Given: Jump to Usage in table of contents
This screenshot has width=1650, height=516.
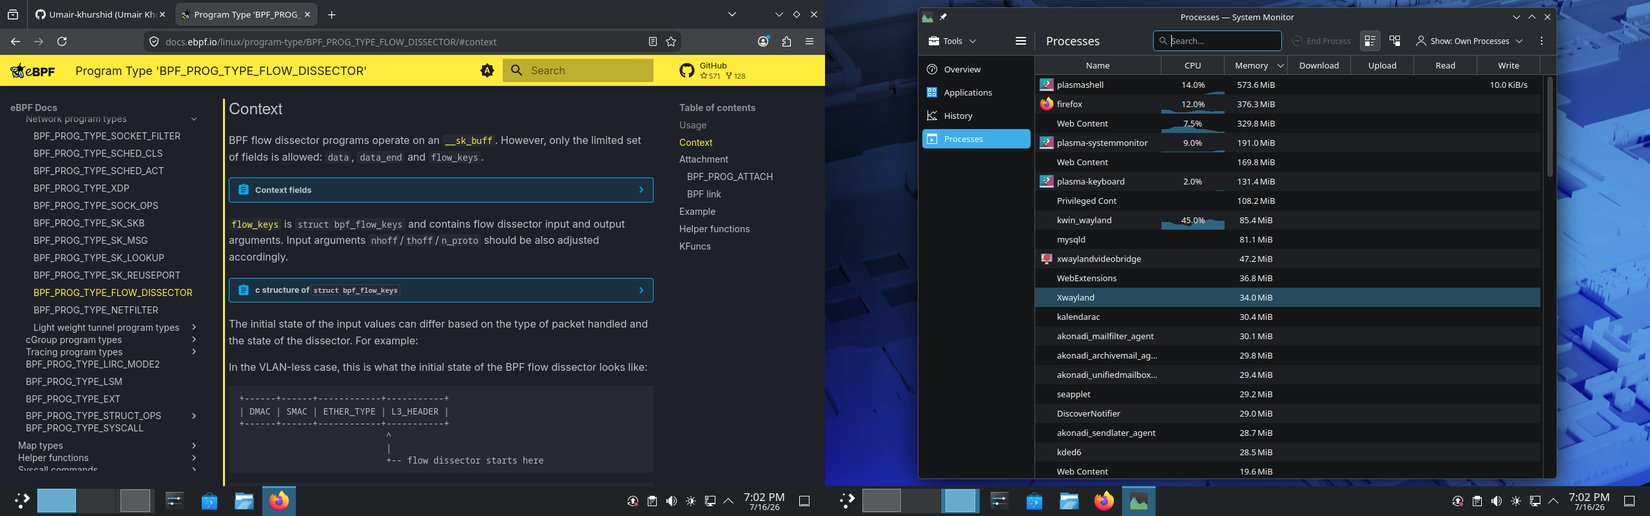Looking at the screenshot, I should (693, 125).
